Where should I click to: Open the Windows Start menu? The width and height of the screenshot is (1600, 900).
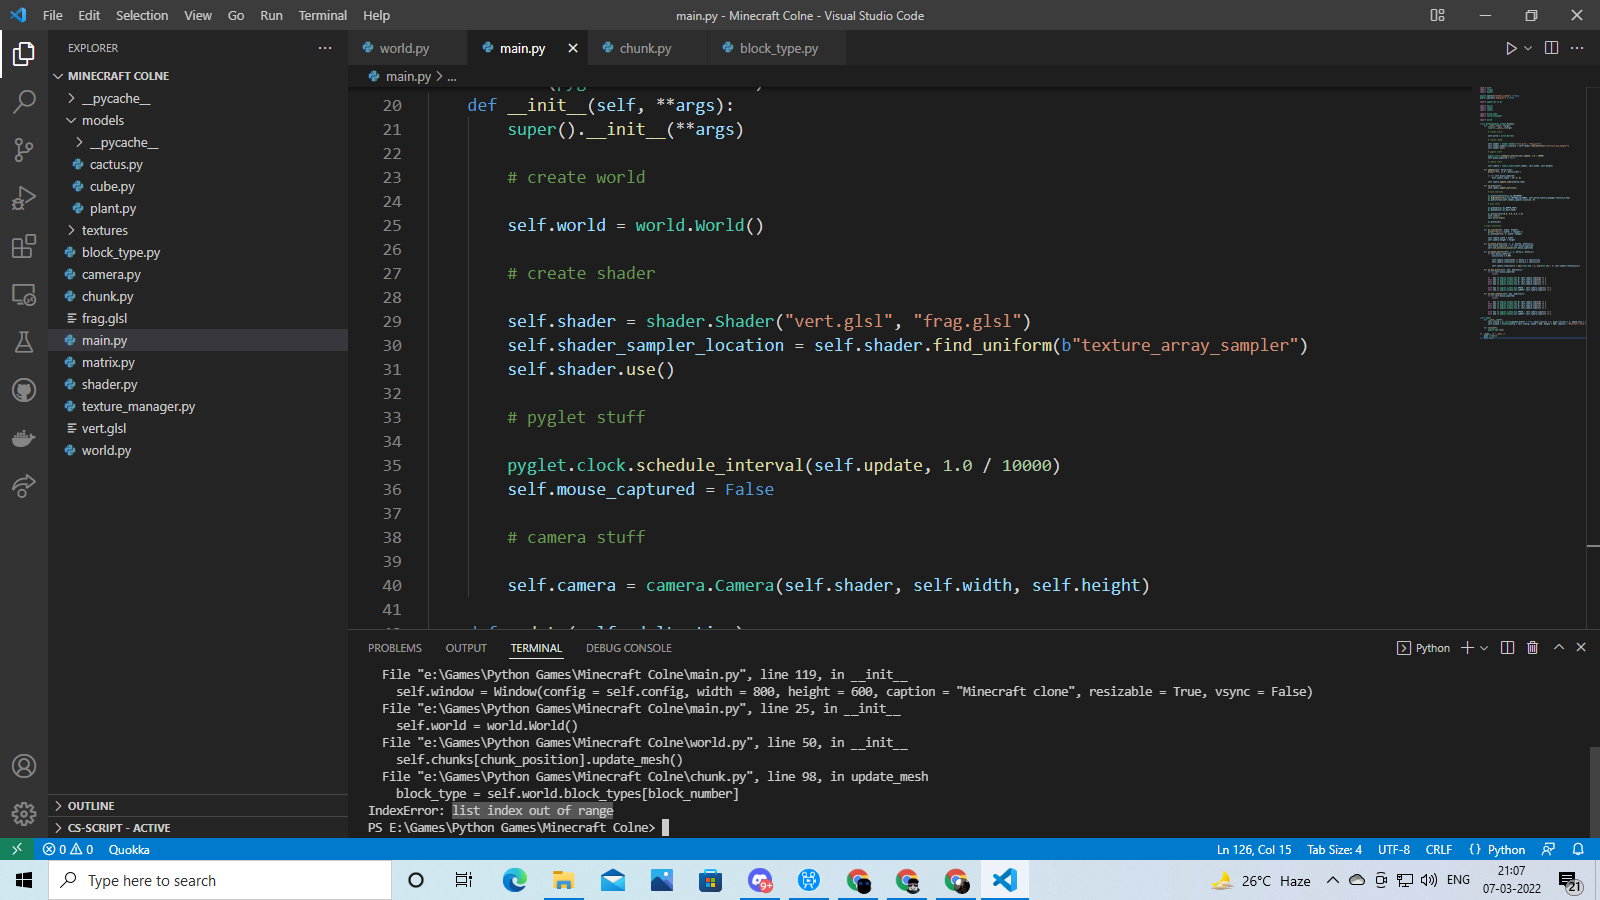coord(24,880)
